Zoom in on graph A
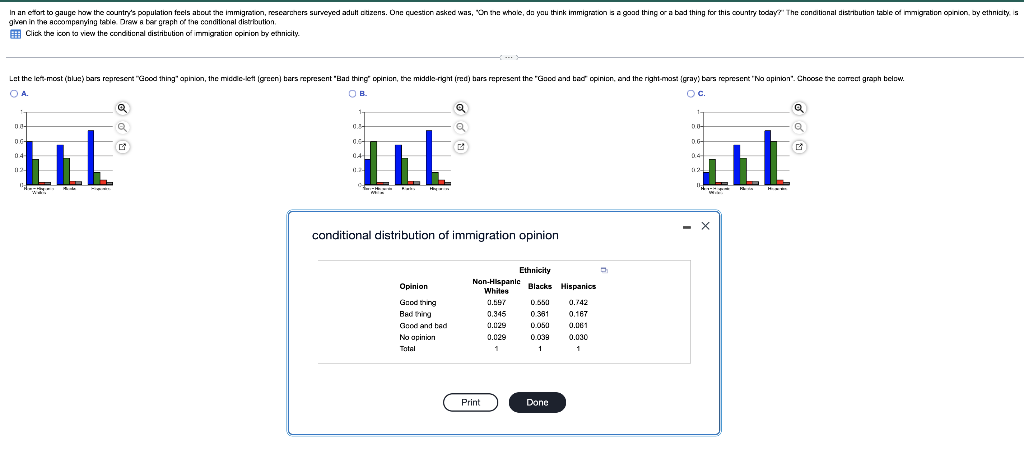The width and height of the screenshot is (1024, 450). 121,108
